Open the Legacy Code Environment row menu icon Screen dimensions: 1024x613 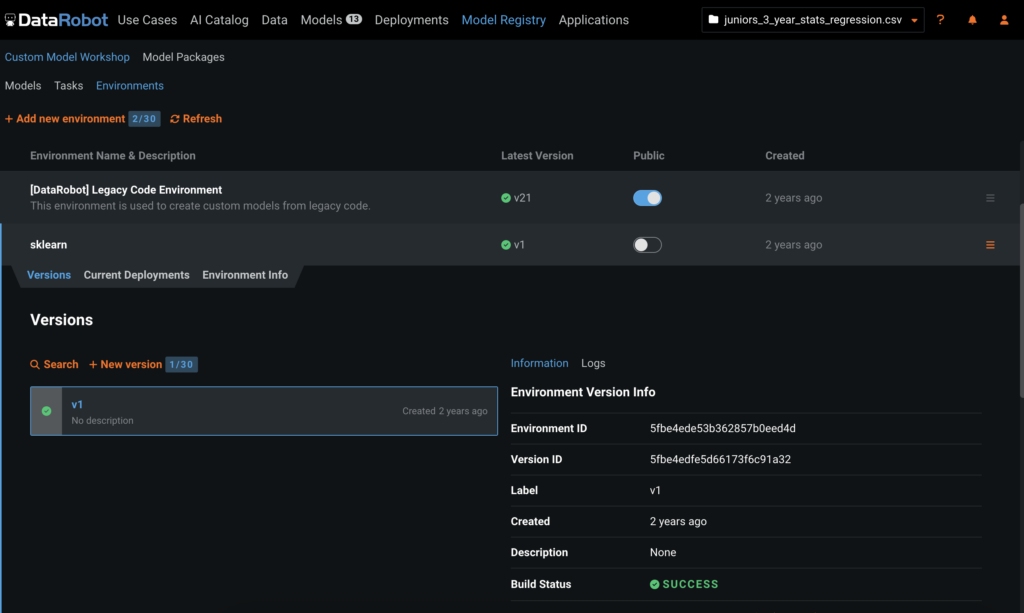[990, 197]
